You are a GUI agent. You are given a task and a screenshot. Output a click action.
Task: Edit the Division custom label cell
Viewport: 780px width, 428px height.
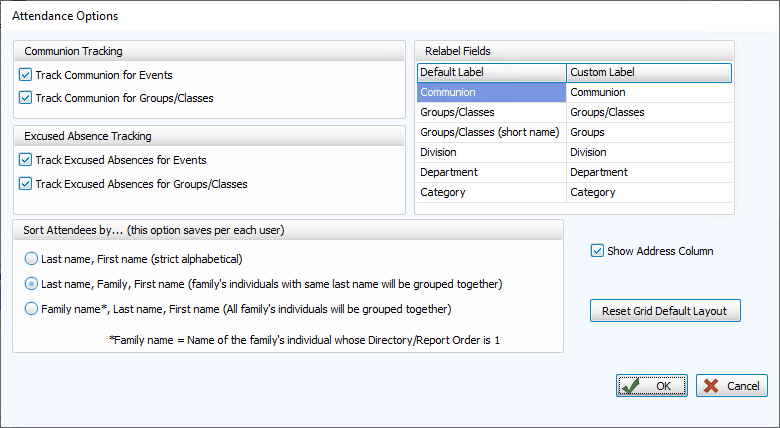point(648,152)
